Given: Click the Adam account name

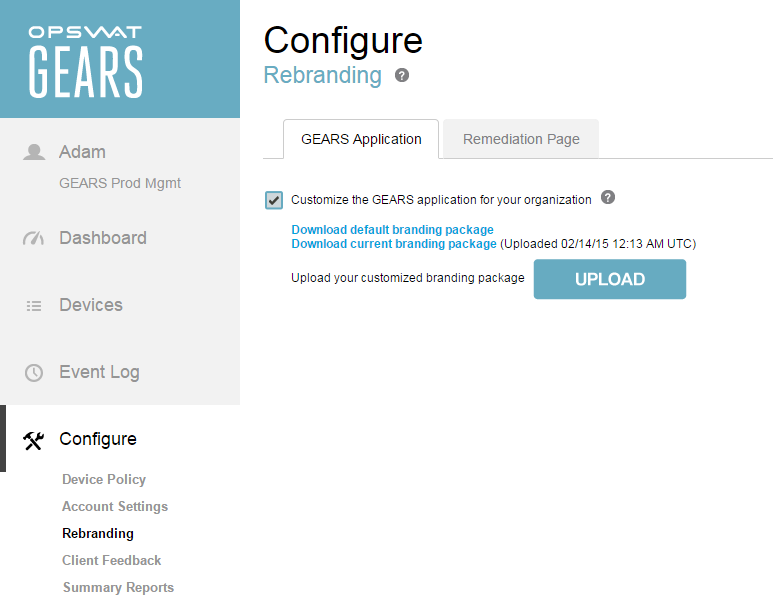Looking at the screenshot, I should [82, 152].
